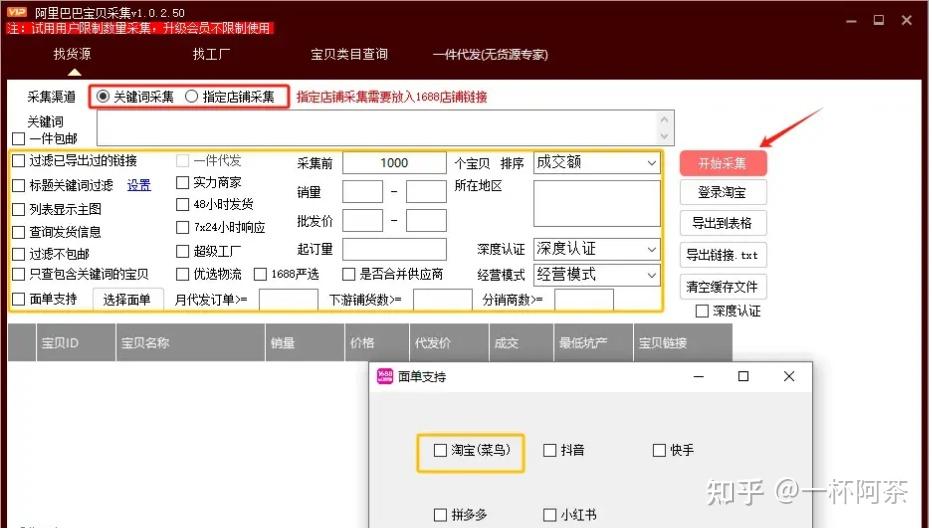Tick 抖音 in the 面单支持 dialog
Viewport: 932px width, 530px height.
click(x=550, y=450)
